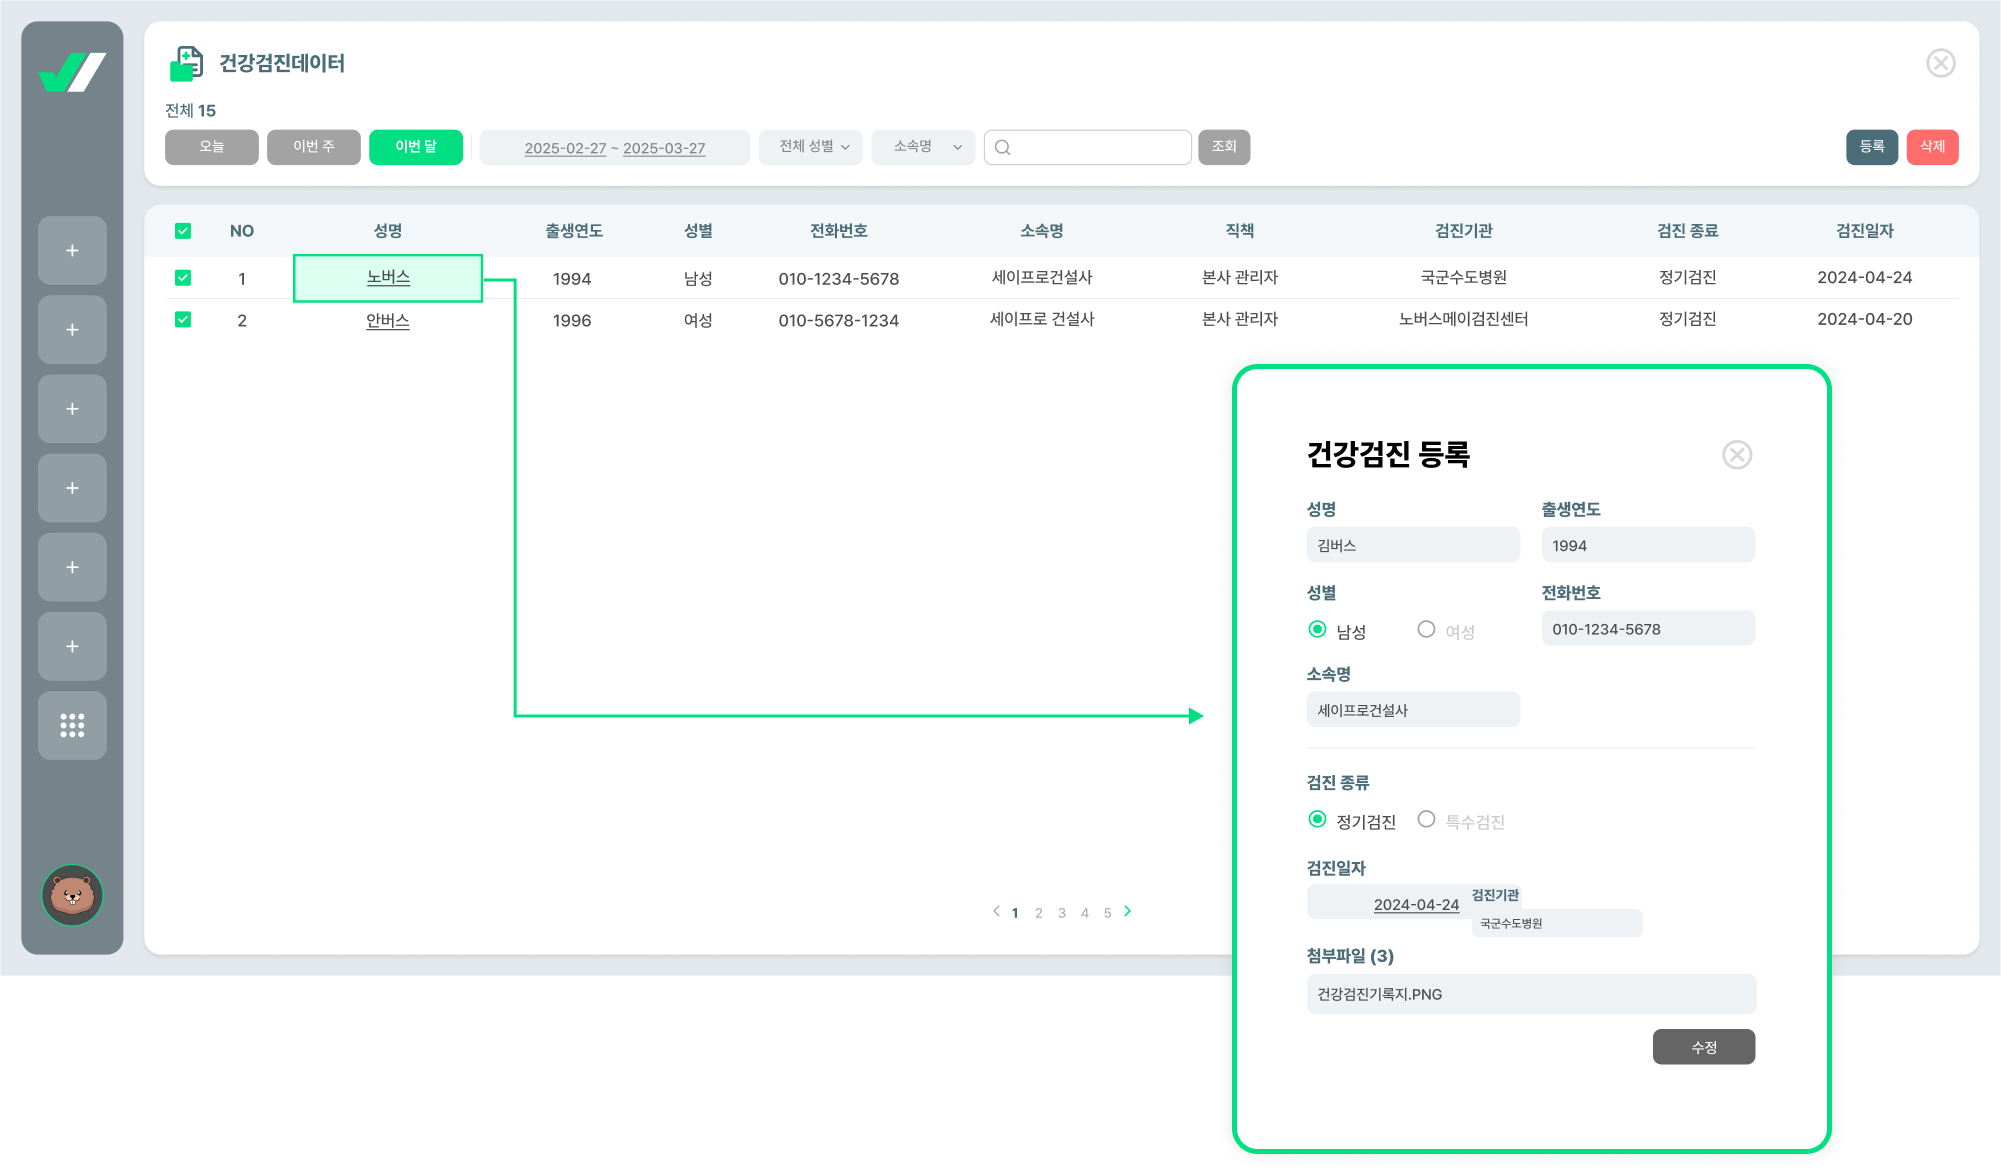2001x1174 pixels.
Task: Select the 이번 주 filter tab
Action: point(313,147)
